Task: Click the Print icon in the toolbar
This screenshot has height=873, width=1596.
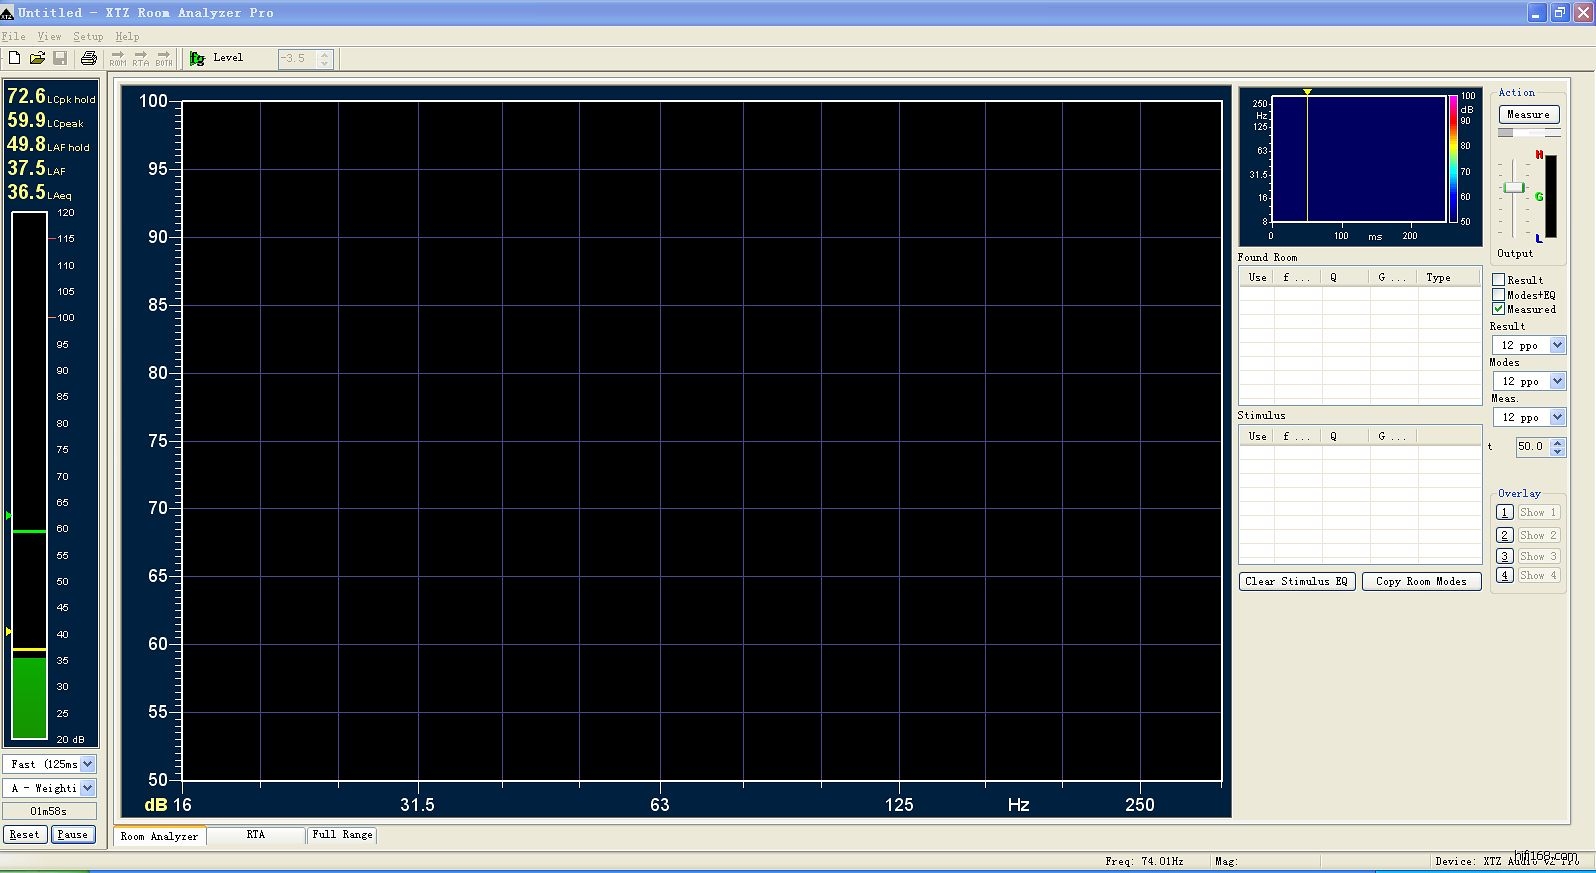Action: point(89,58)
